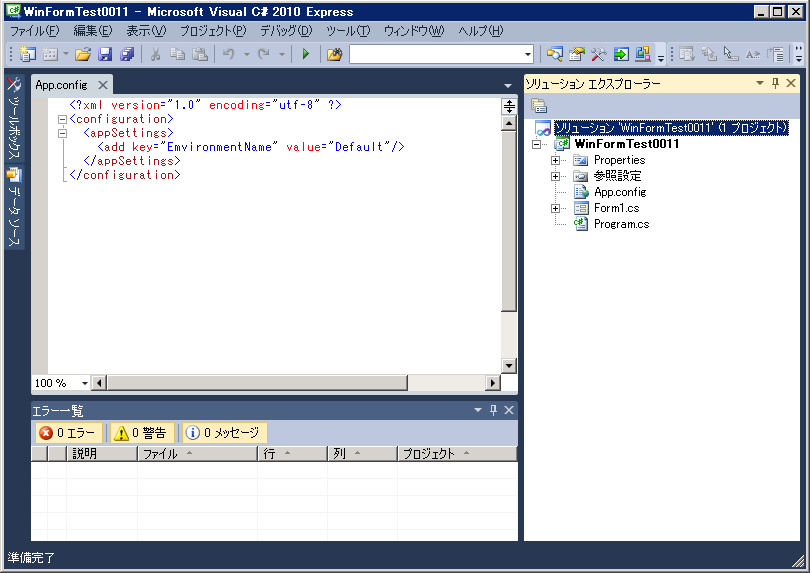The image size is (810, 573).
Task: Expand the Properties tree node
Action: click(x=555, y=161)
